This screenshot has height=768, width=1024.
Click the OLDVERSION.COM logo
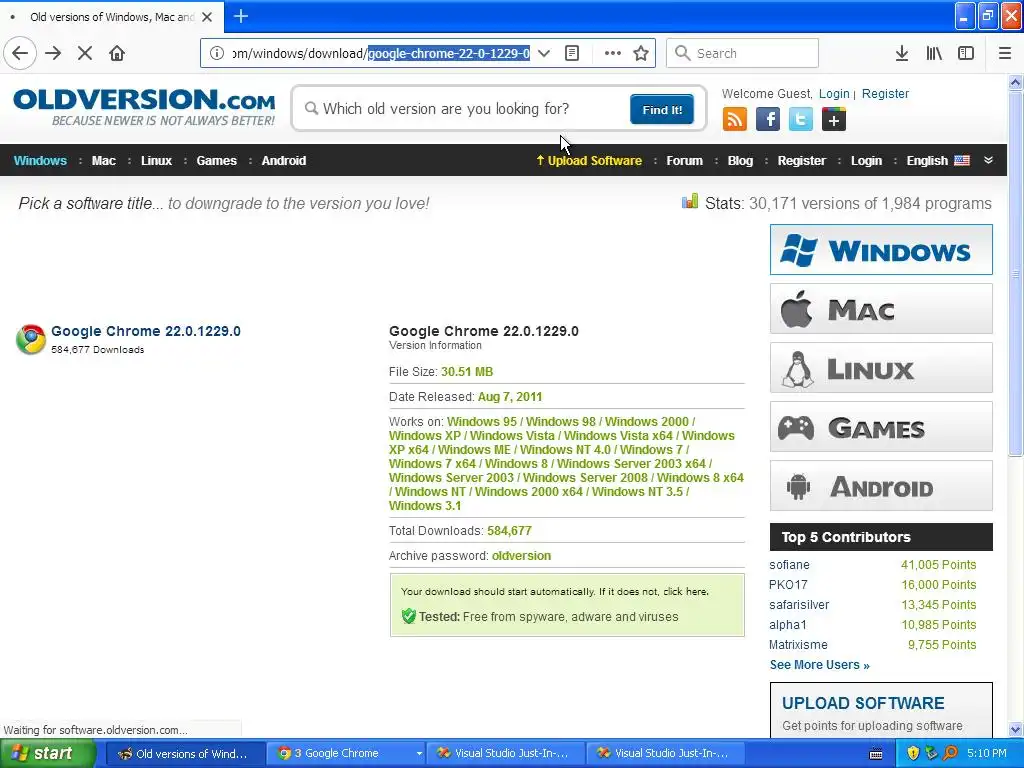[144, 107]
